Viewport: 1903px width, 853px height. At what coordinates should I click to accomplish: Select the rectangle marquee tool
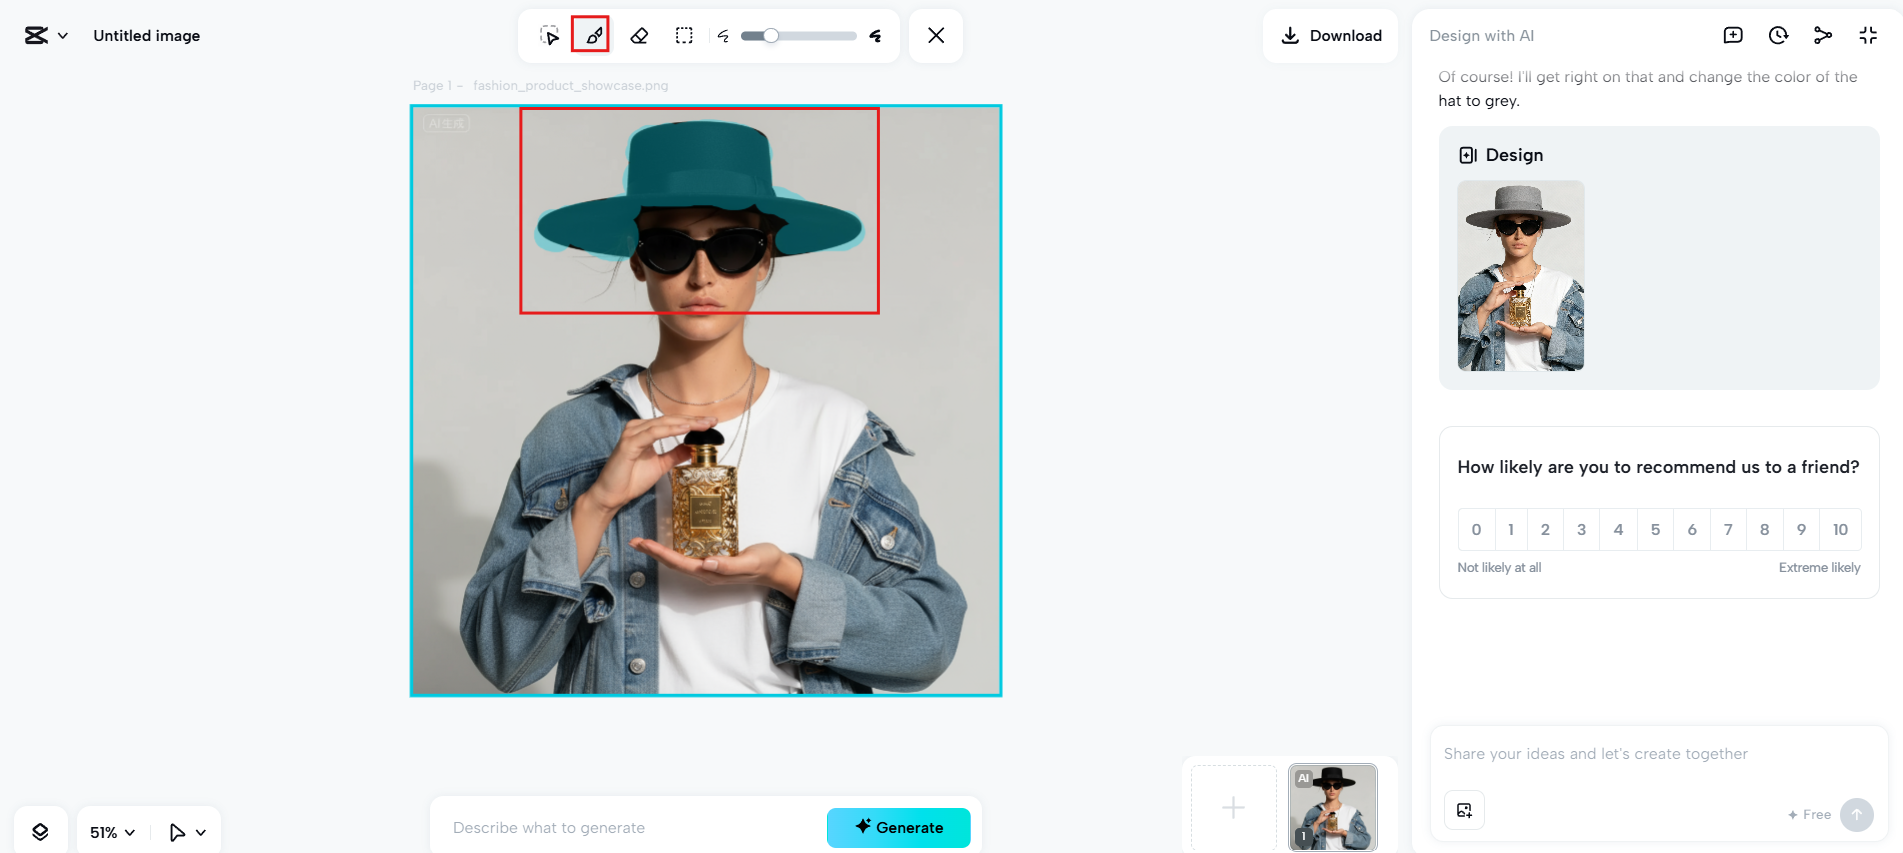point(684,36)
